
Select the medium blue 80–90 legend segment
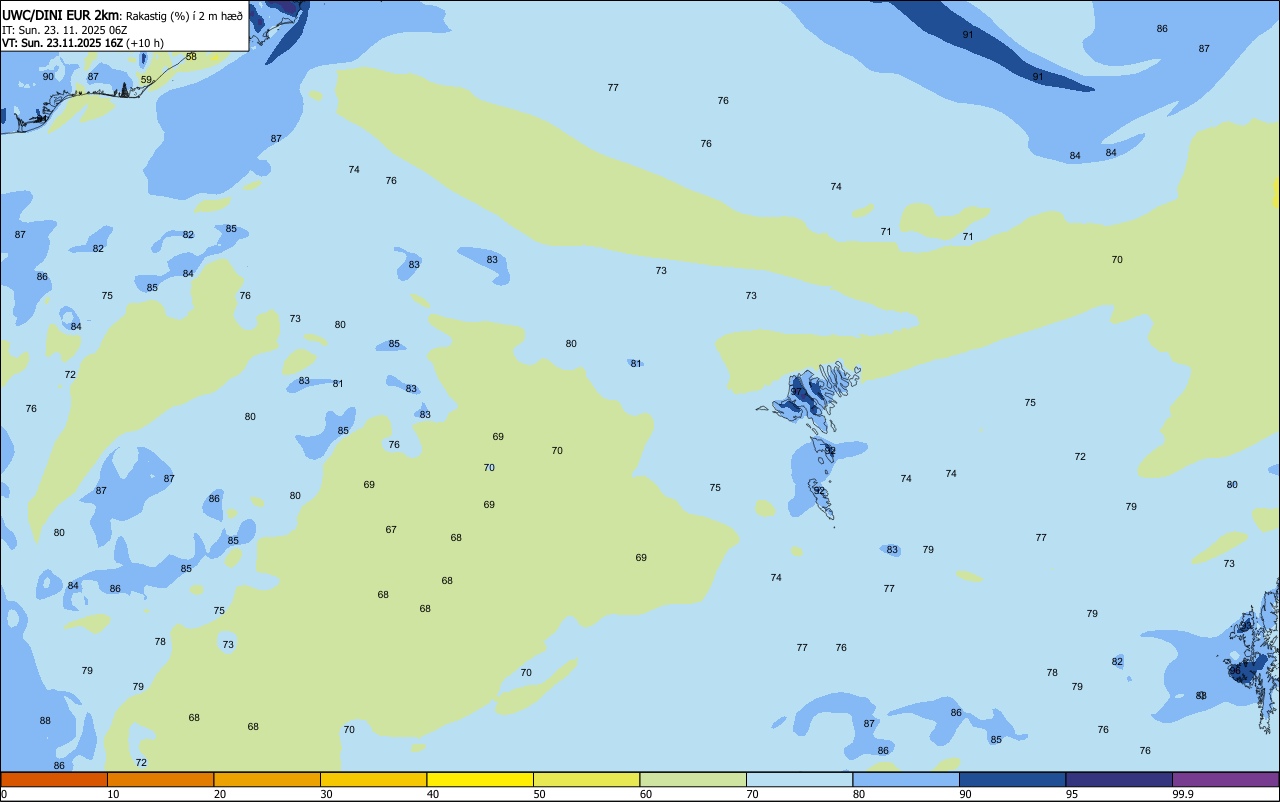[x=906, y=780]
